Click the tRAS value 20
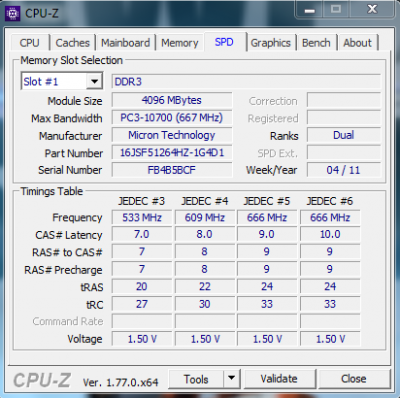Viewport: 400px width, 398px height. pos(142,286)
